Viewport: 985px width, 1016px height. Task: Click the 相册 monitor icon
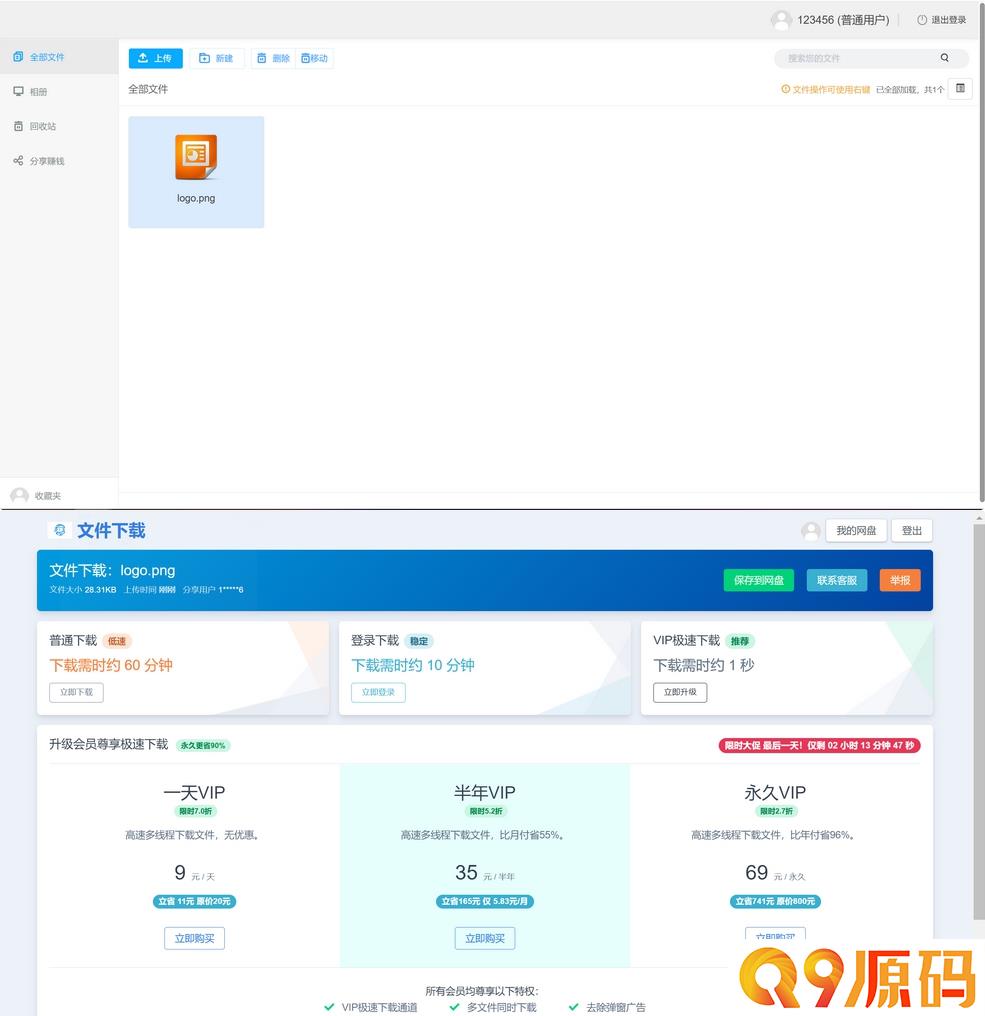click(18, 91)
